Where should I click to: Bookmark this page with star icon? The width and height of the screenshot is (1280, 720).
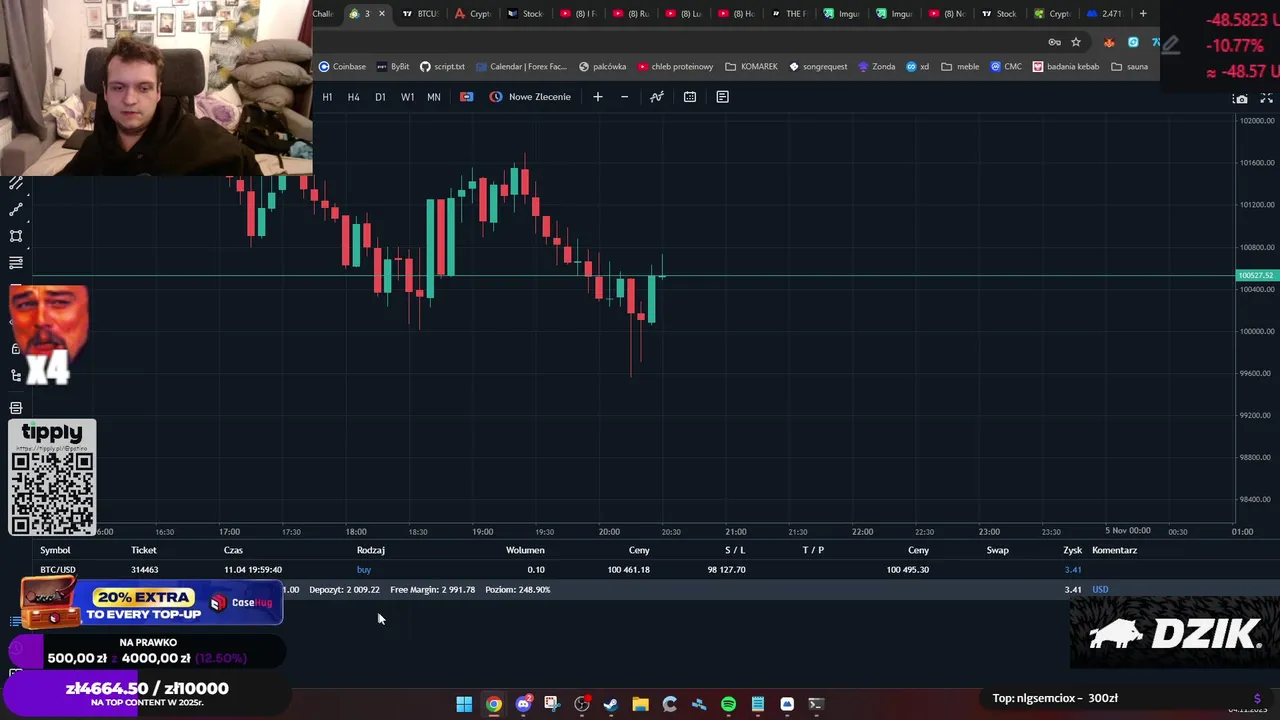point(1076,42)
